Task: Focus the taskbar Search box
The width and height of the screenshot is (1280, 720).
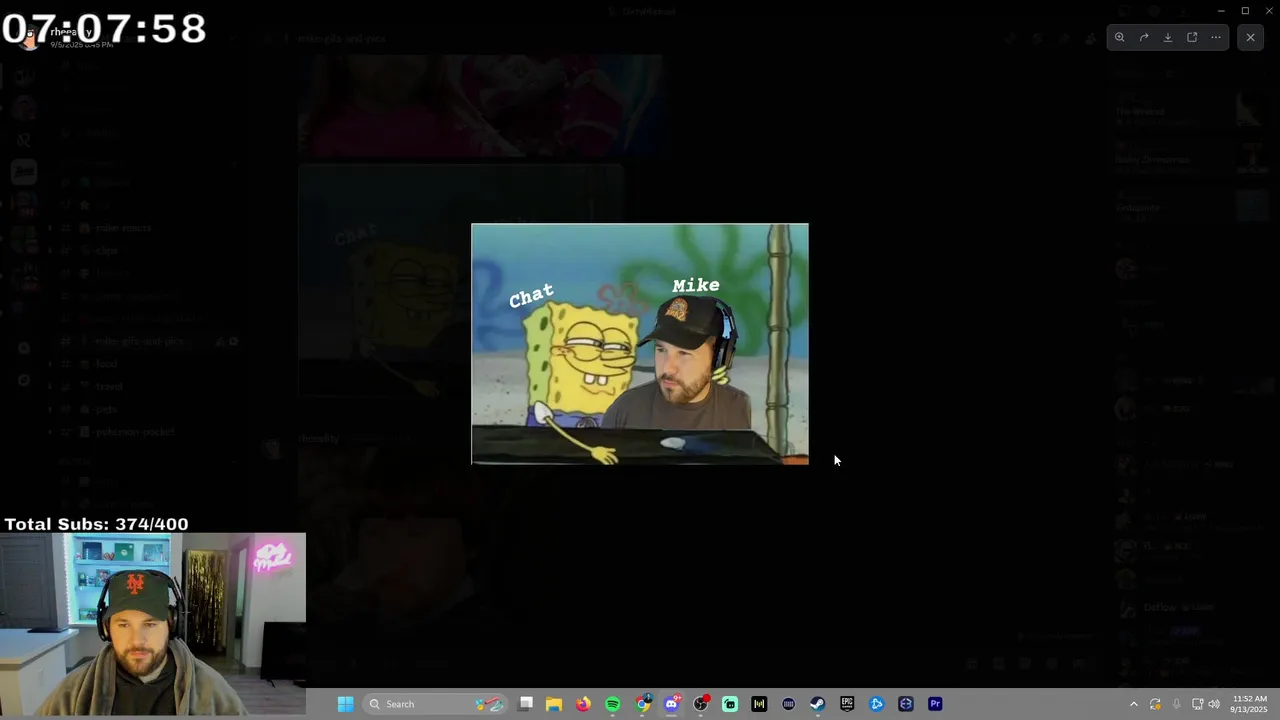Action: (x=435, y=704)
